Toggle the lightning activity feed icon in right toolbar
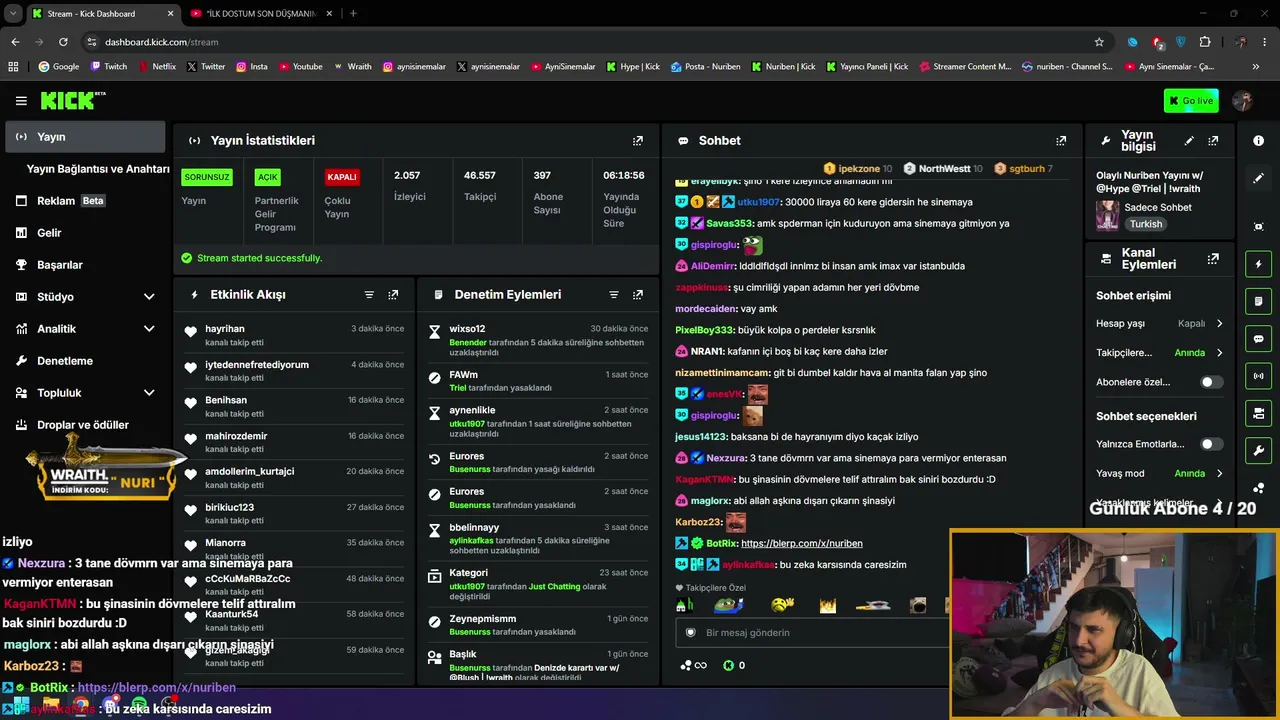The image size is (1280, 720). 1258,264
